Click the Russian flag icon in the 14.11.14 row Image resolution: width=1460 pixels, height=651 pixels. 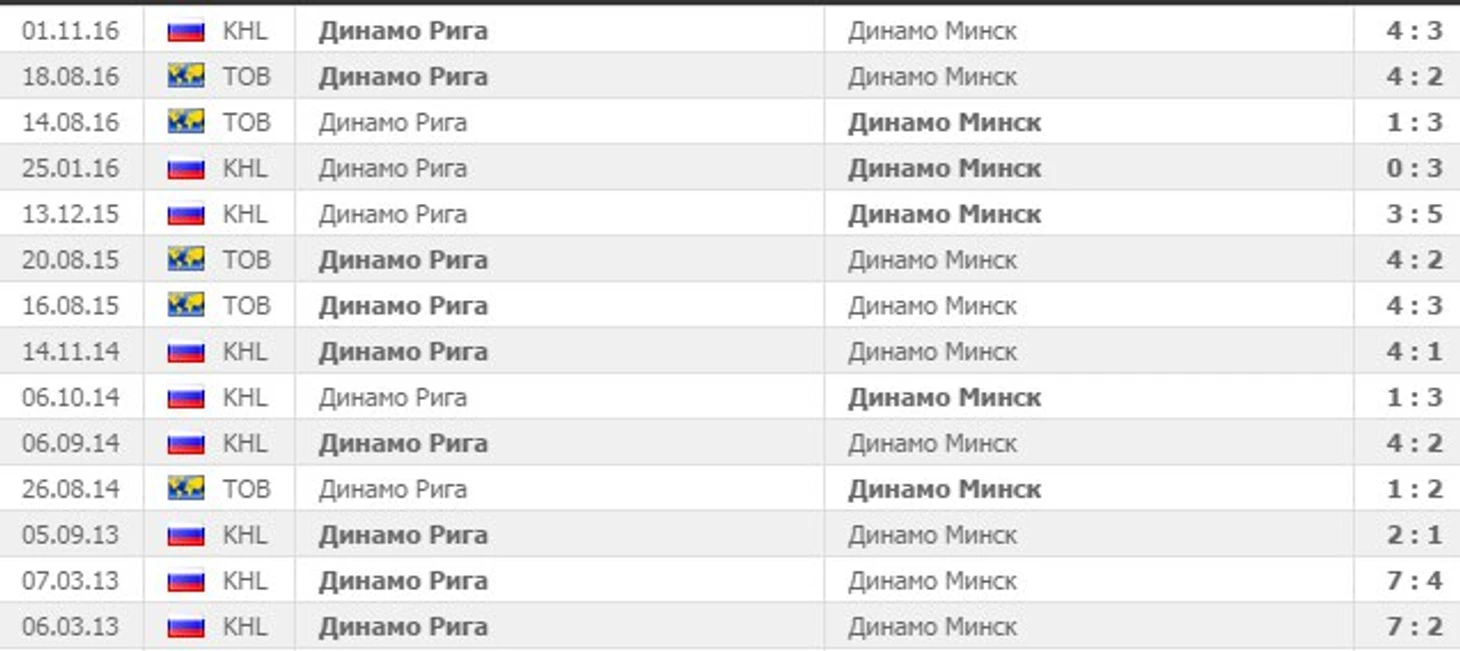[x=186, y=352]
